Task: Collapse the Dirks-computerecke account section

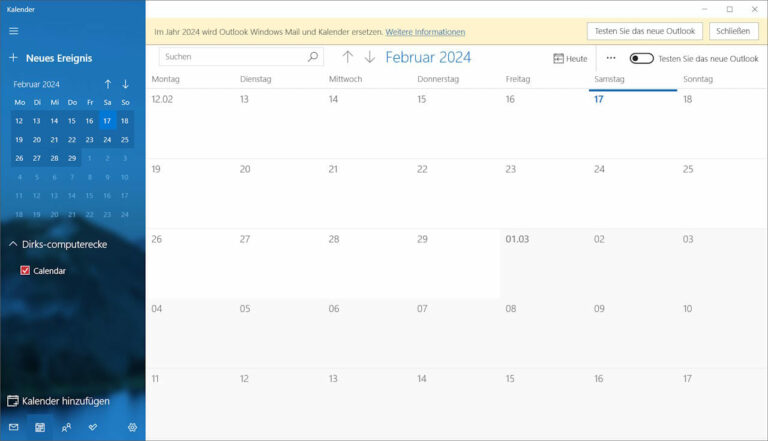Action: point(13,244)
